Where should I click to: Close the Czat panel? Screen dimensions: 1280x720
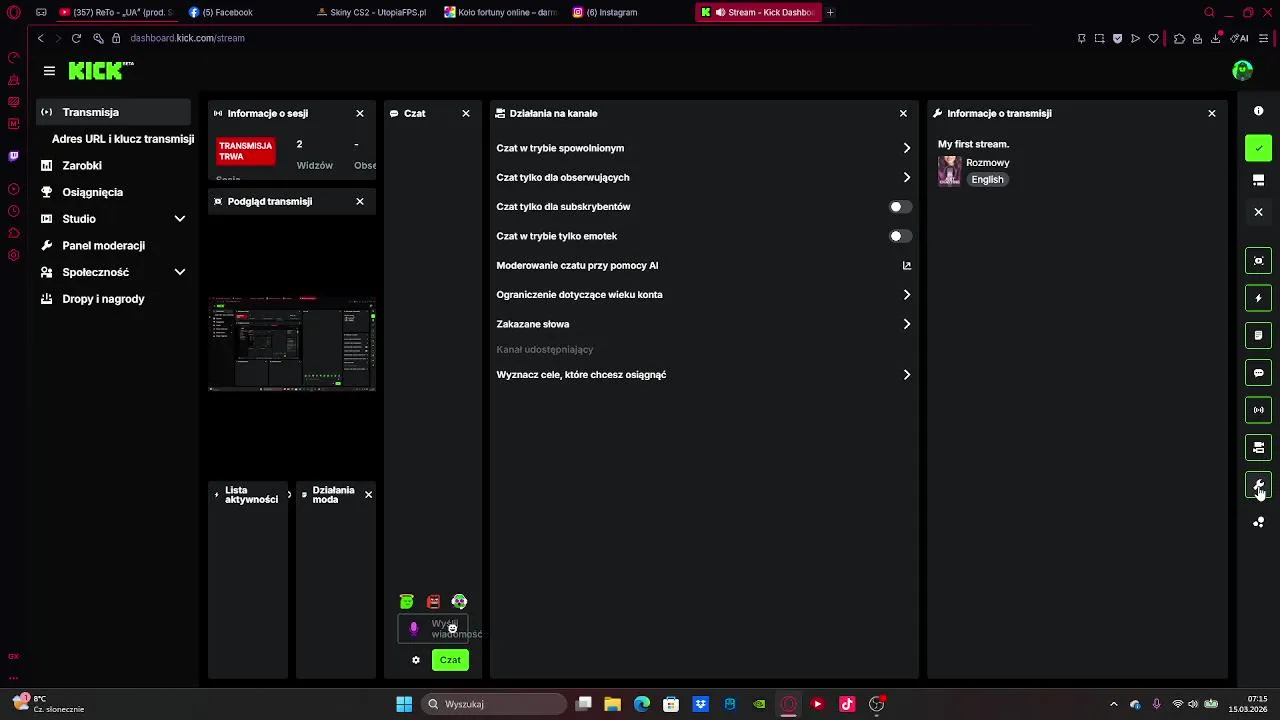point(466,113)
